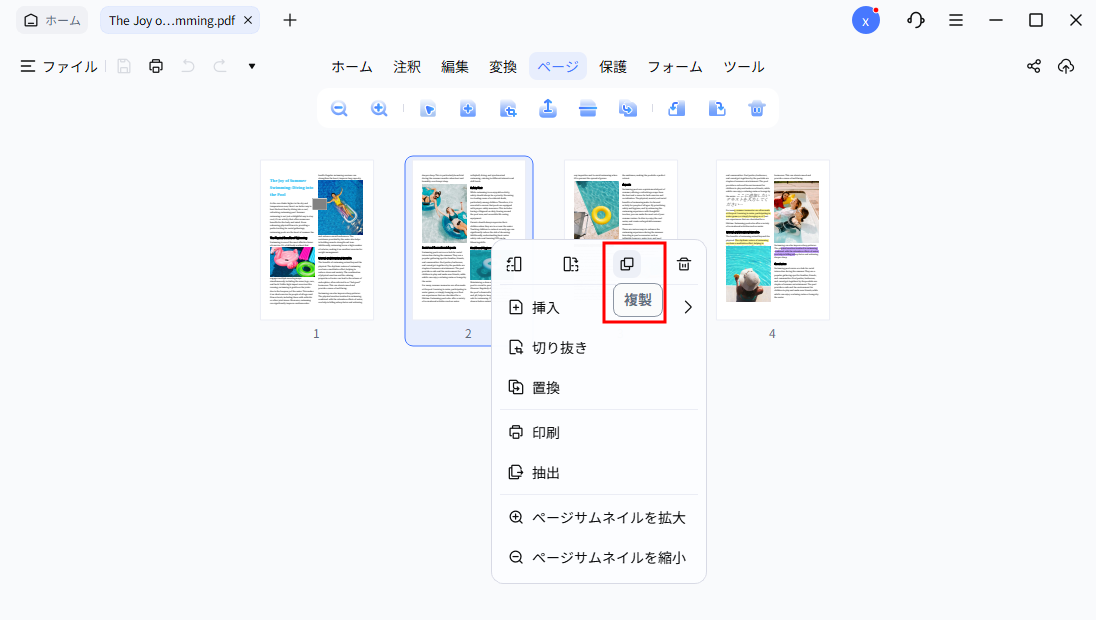Click the zoom-out icon in the page toolbar
The image size is (1096, 620).
pyautogui.click(x=339, y=108)
